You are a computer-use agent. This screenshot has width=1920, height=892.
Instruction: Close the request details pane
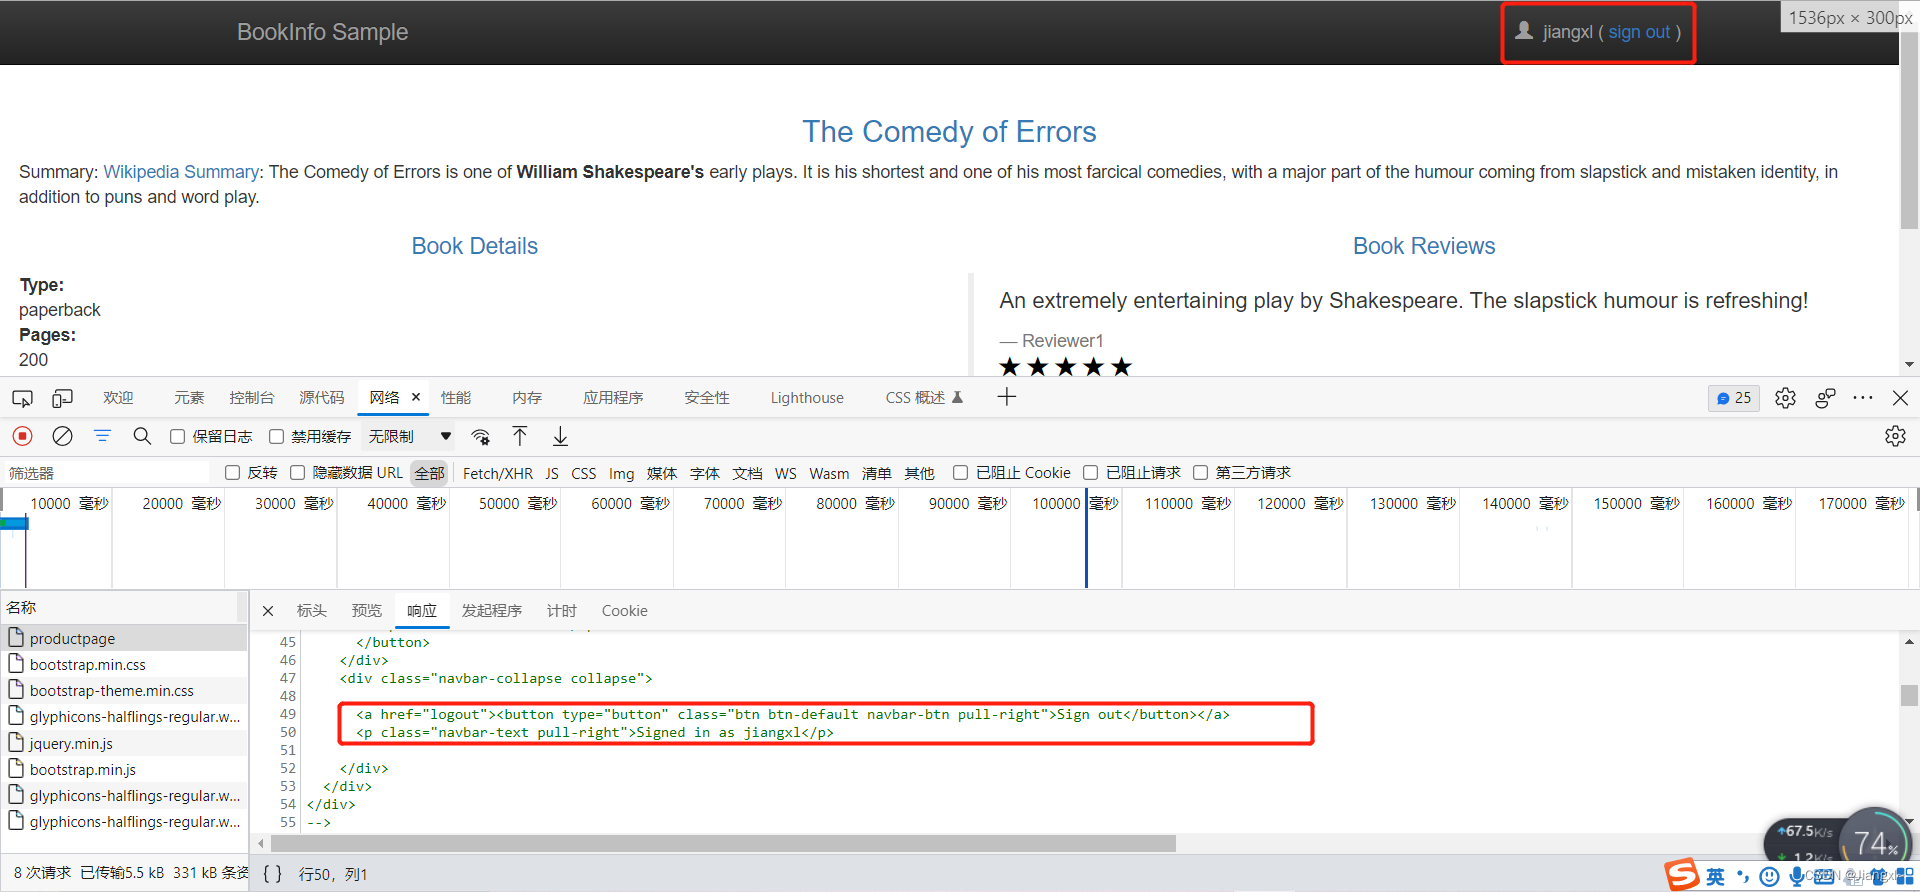(x=268, y=611)
